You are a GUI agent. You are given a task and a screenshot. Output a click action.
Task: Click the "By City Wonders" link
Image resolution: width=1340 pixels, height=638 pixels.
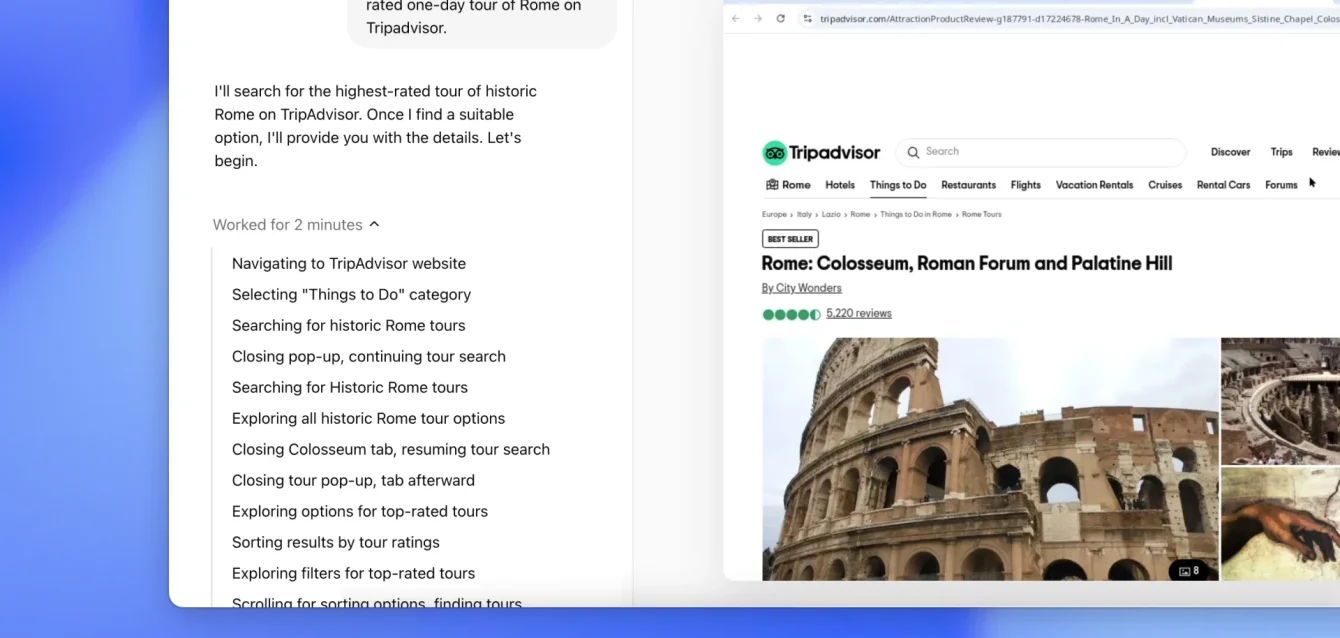click(801, 288)
